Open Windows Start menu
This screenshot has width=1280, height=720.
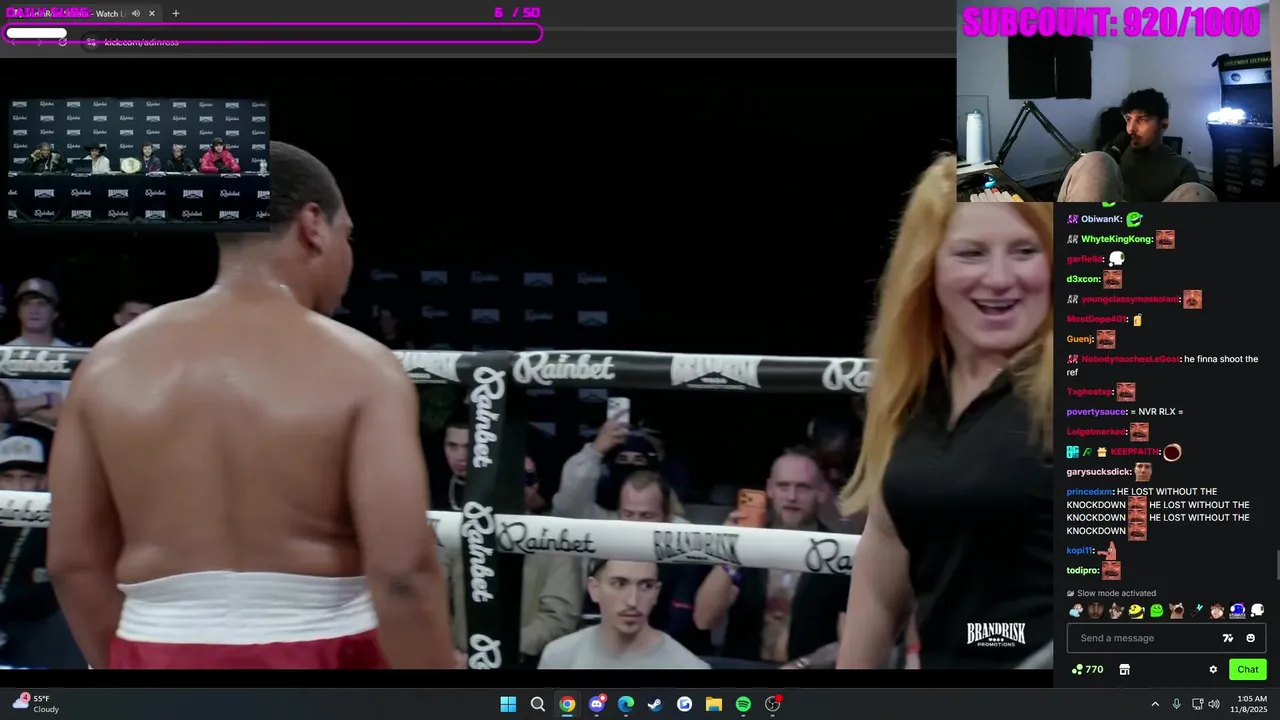click(x=508, y=704)
